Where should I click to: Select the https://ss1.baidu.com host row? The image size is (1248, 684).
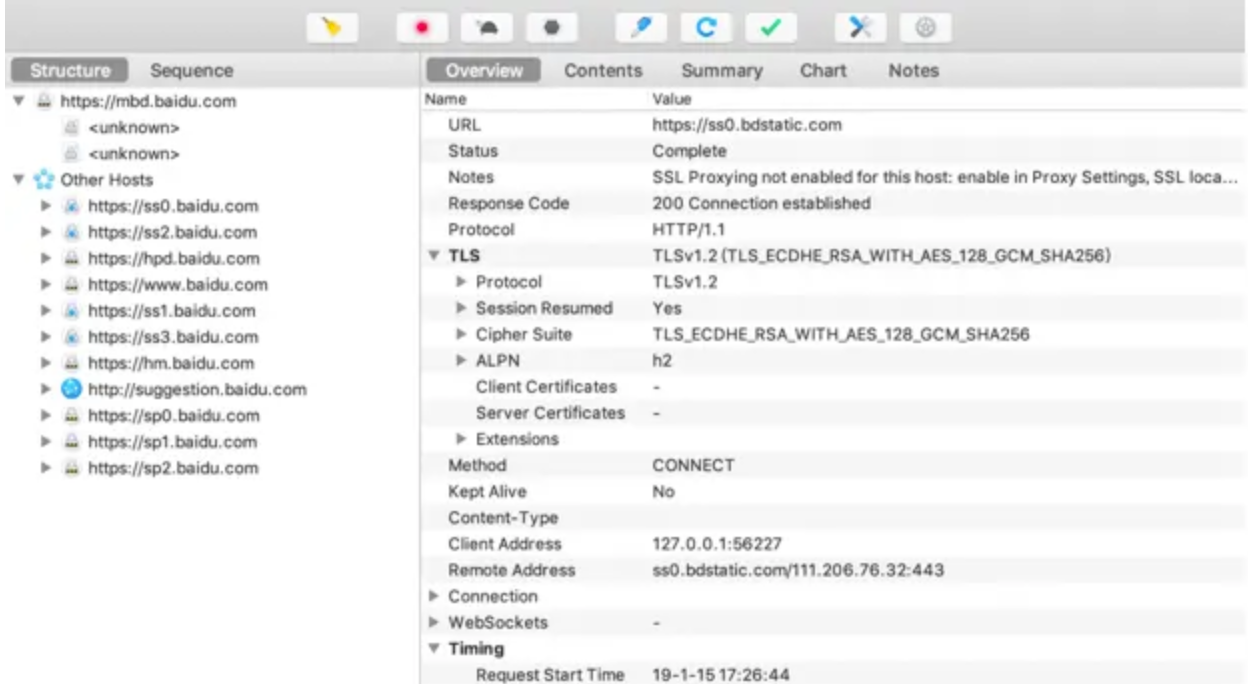(171, 311)
